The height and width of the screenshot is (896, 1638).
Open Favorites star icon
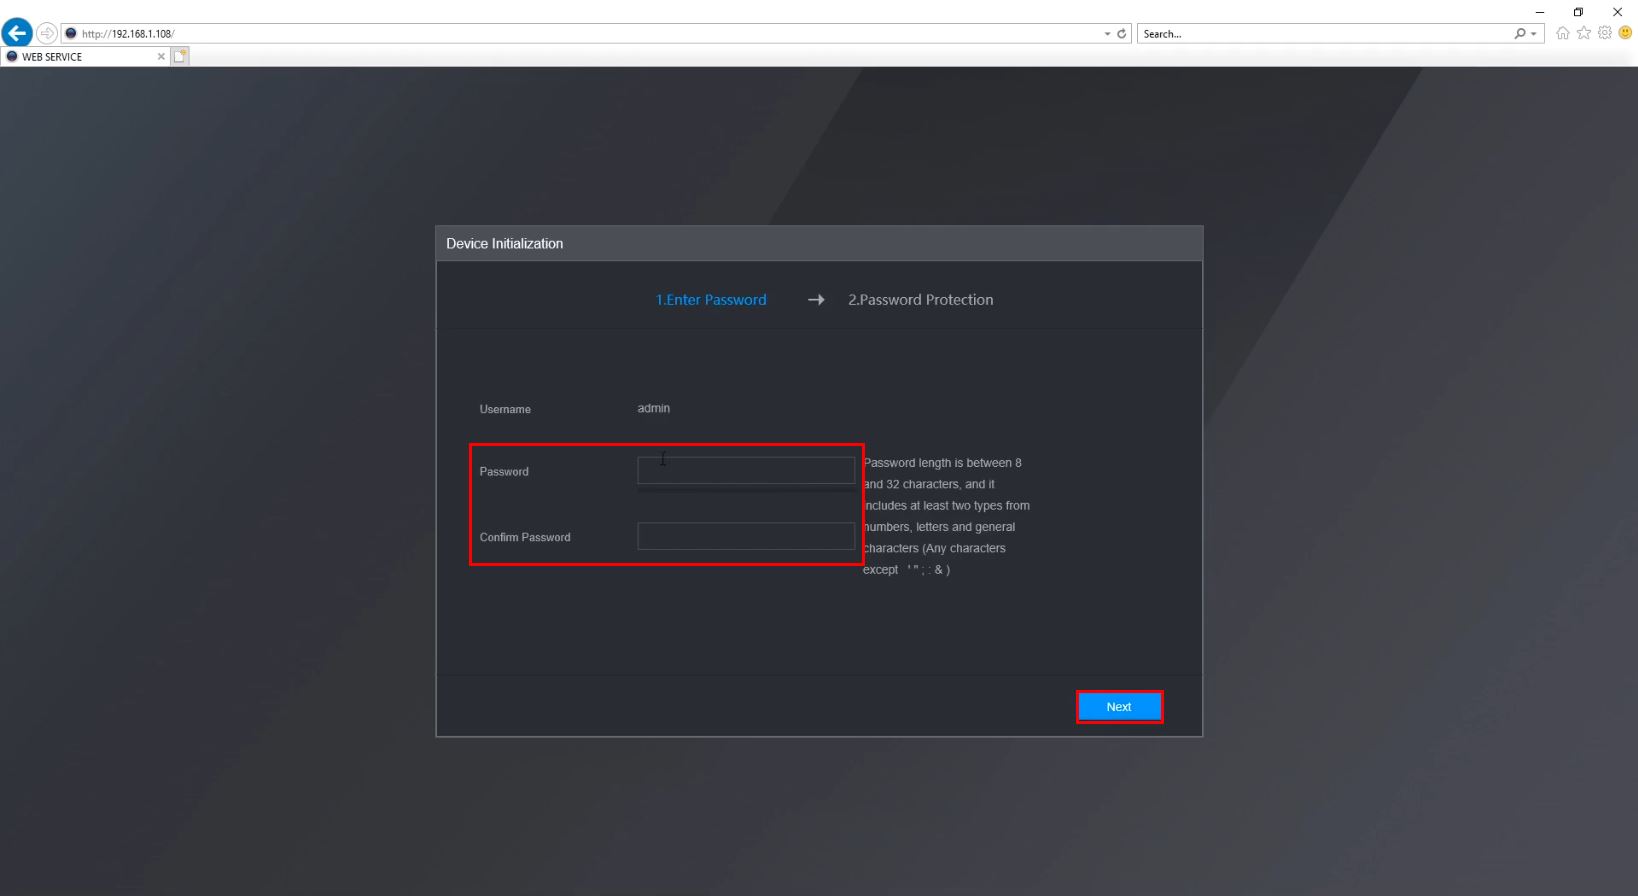click(x=1584, y=33)
